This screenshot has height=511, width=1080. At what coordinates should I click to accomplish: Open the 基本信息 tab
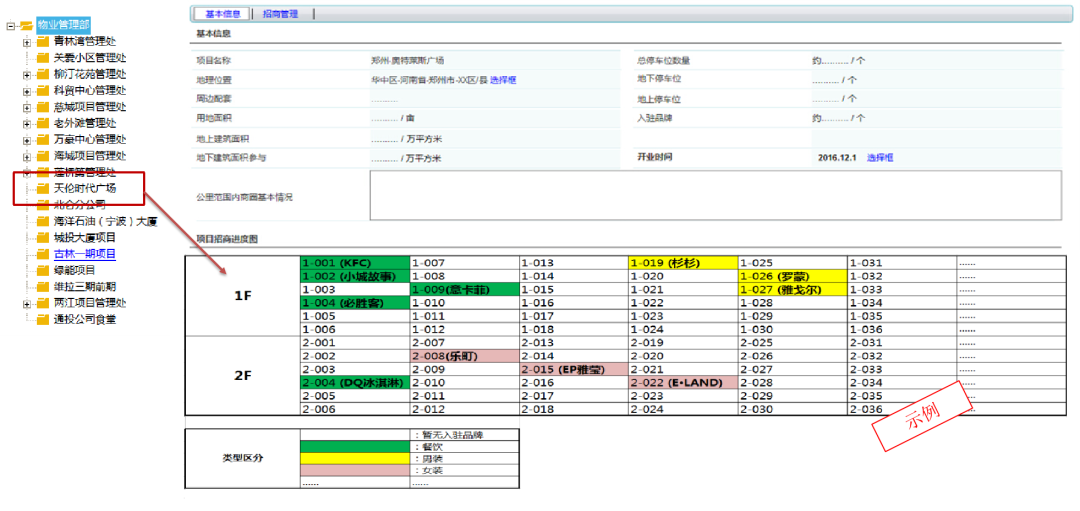(220, 13)
